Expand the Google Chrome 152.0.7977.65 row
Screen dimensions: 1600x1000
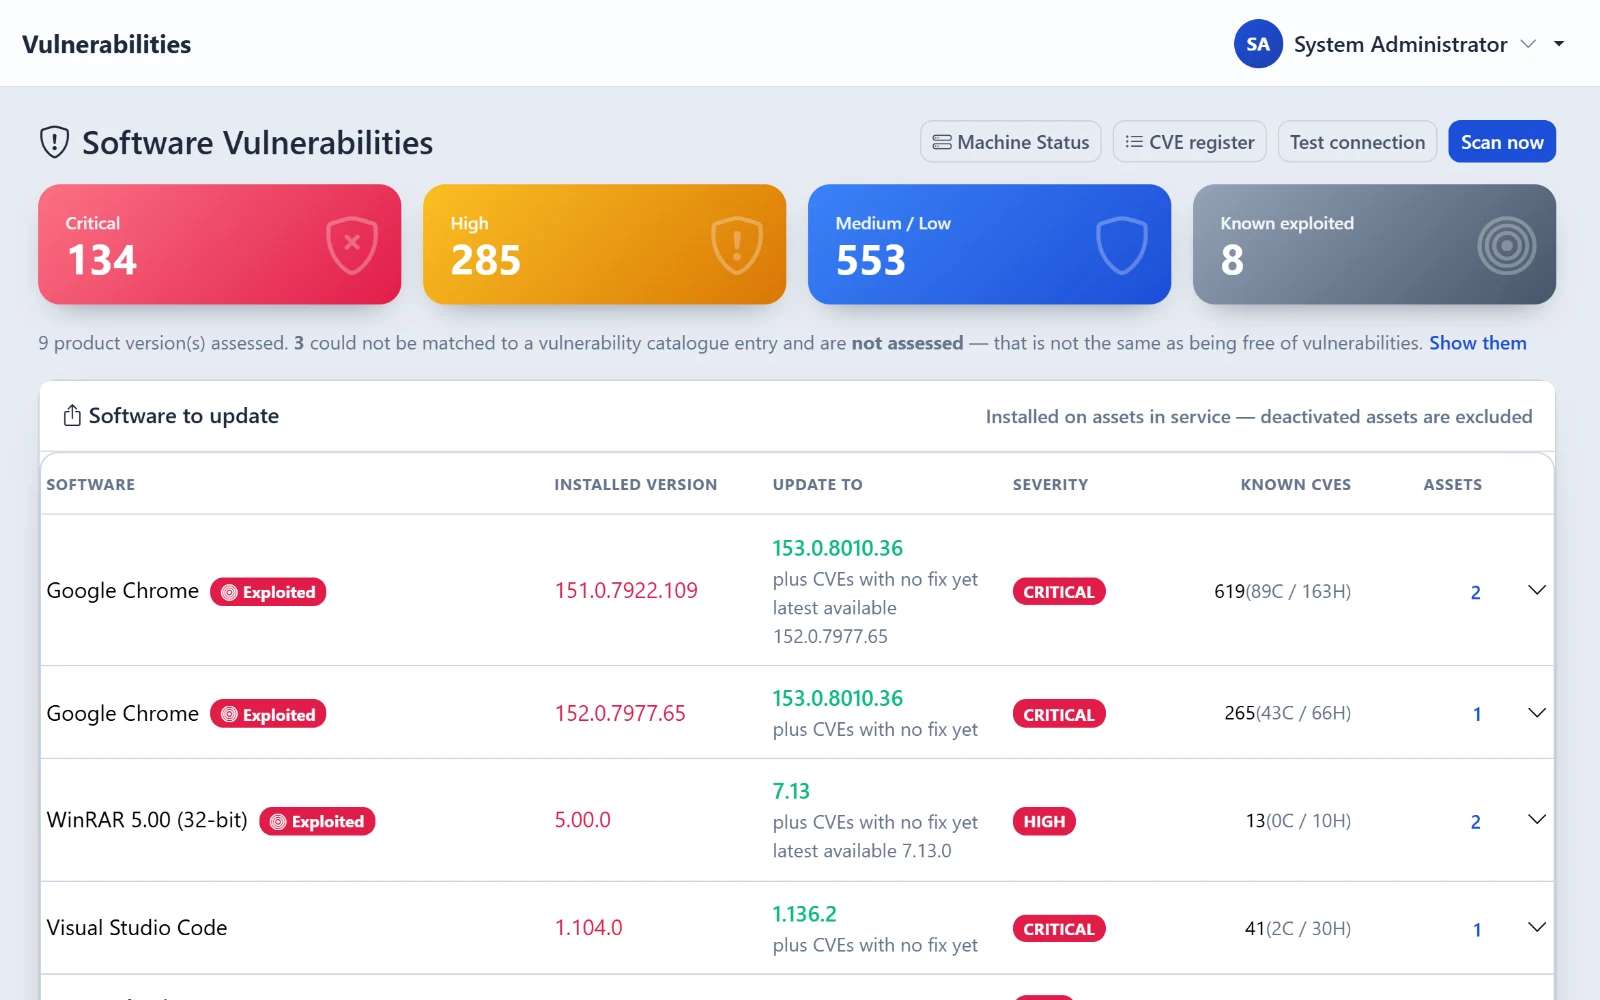1537,713
